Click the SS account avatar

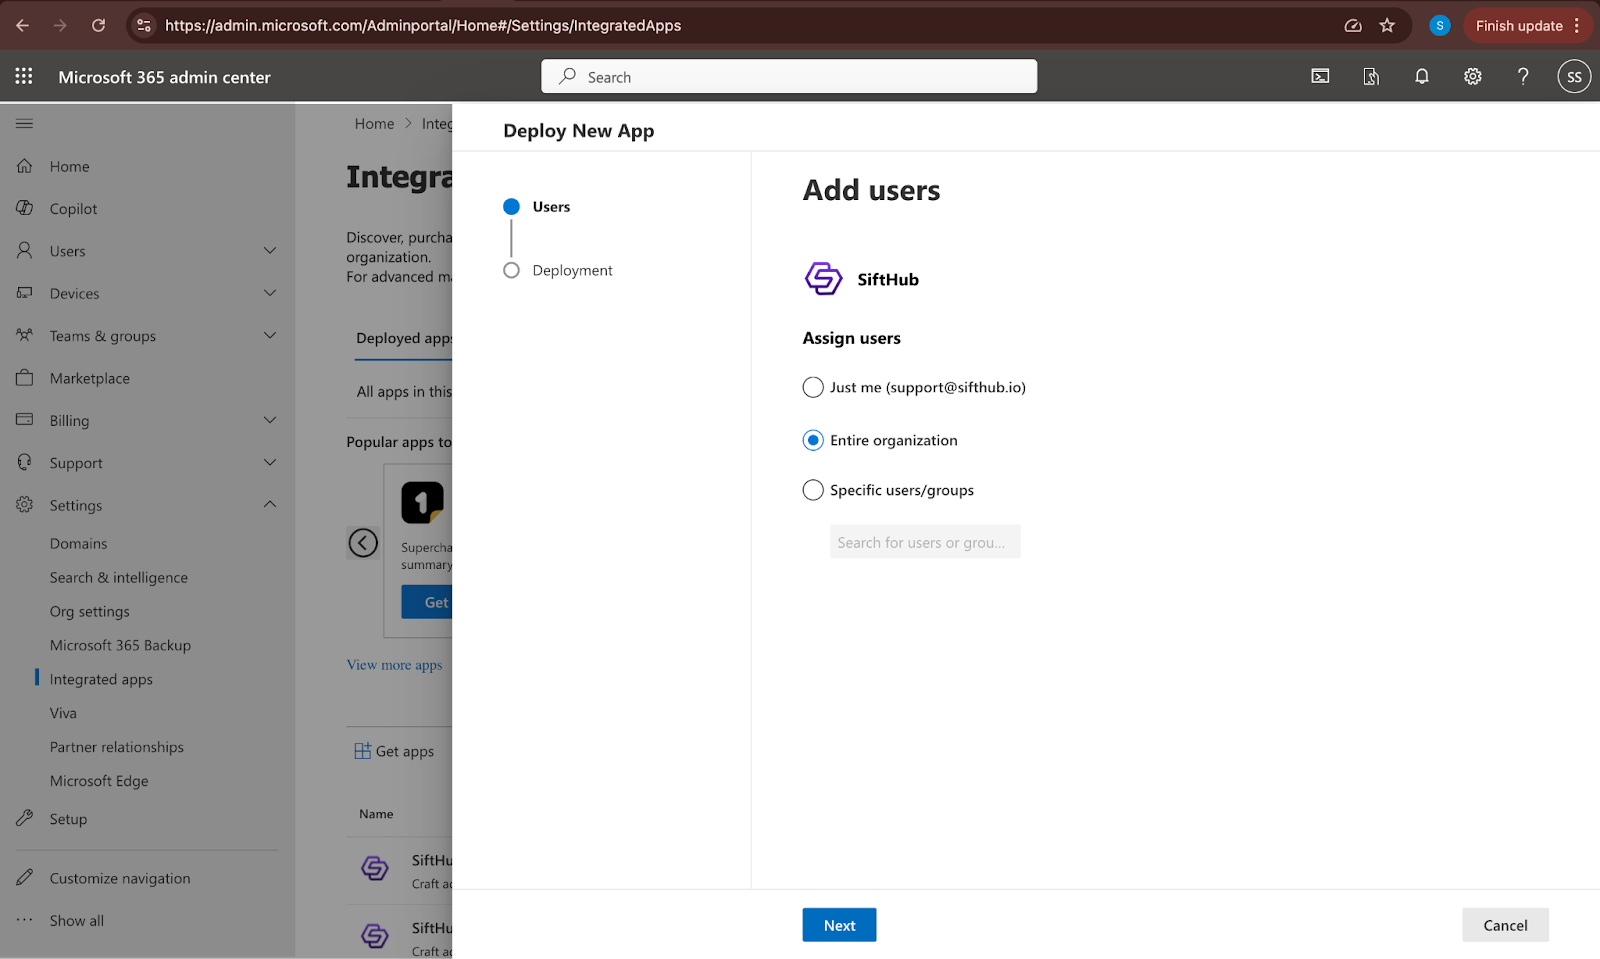coord(1573,76)
